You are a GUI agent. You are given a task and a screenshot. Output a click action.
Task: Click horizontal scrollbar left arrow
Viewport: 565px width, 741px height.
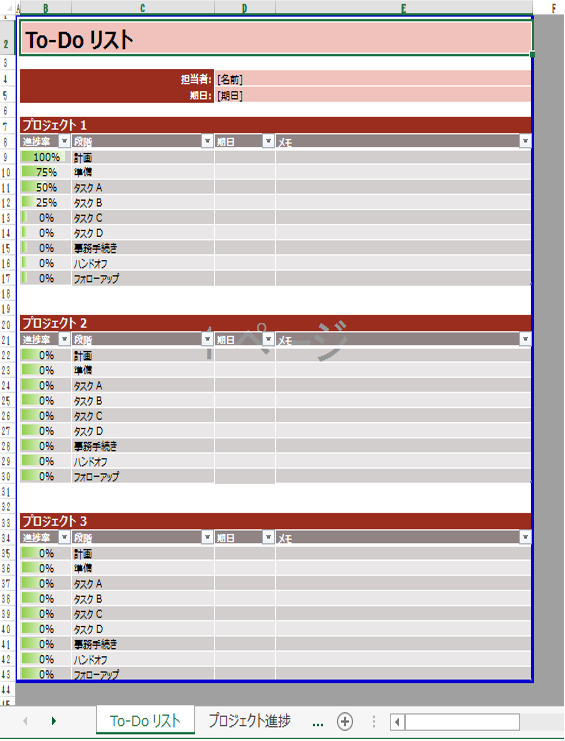[397, 722]
